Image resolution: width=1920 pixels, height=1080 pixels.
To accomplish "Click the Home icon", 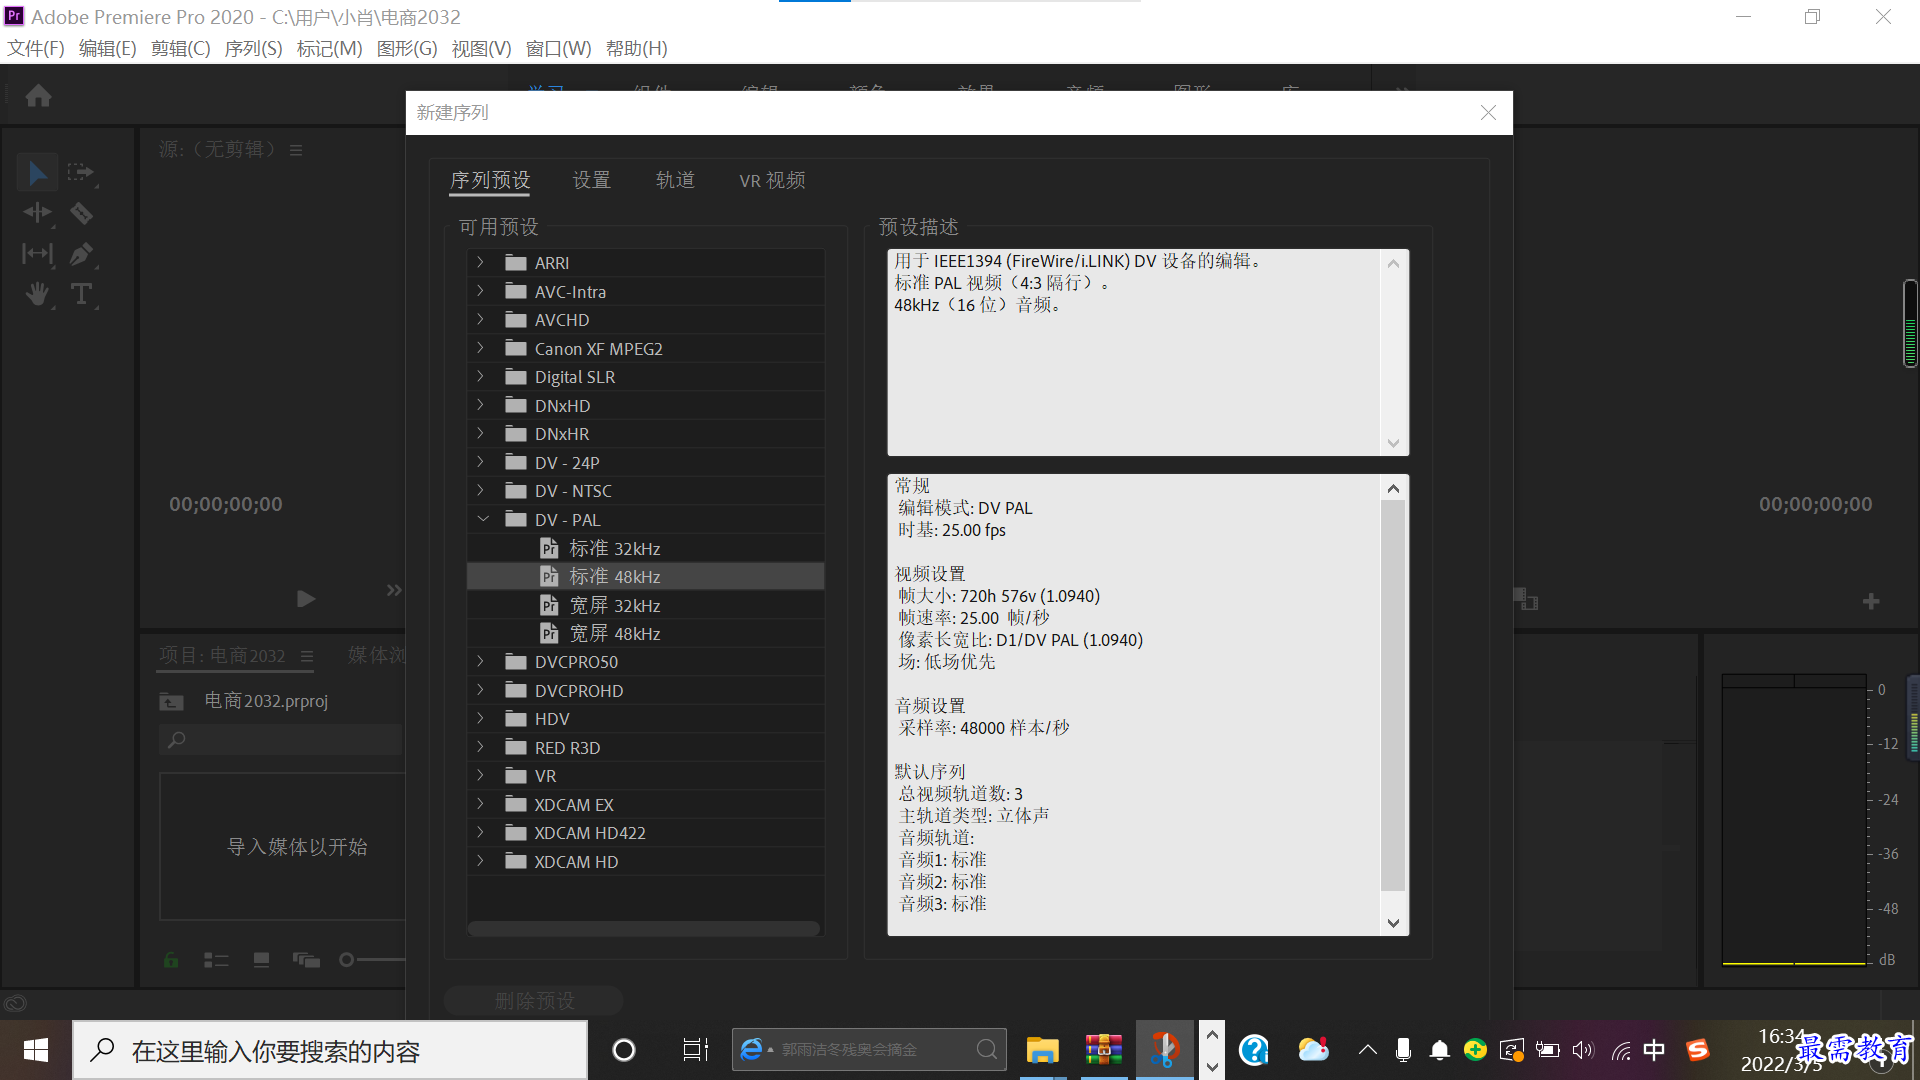I will (38, 96).
